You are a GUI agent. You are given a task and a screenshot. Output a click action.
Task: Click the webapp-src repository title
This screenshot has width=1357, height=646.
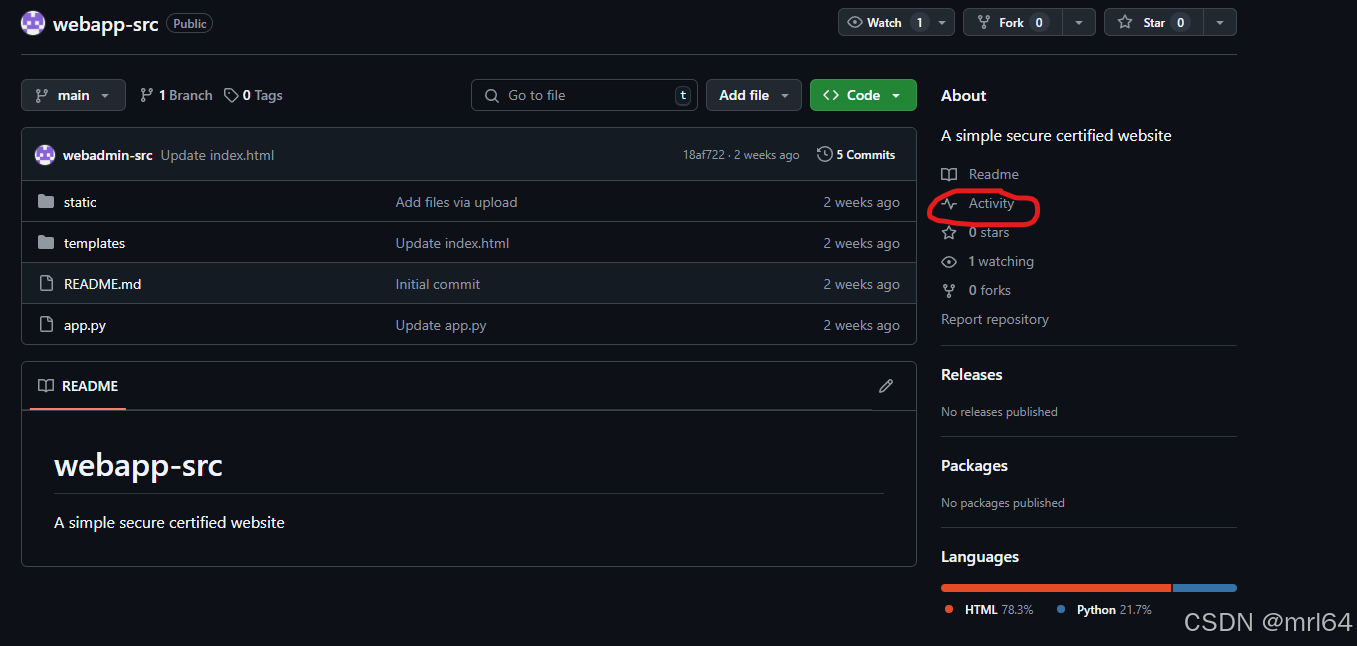105,24
